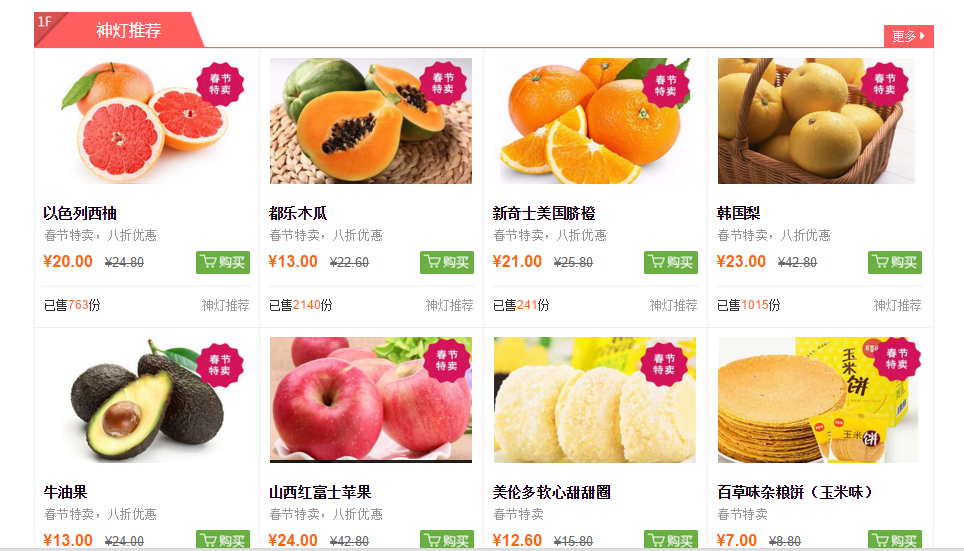Click the 购买 cart button for 美伦多软心甜甜圈
This screenshot has height=551, width=964.
pos(671,539)
